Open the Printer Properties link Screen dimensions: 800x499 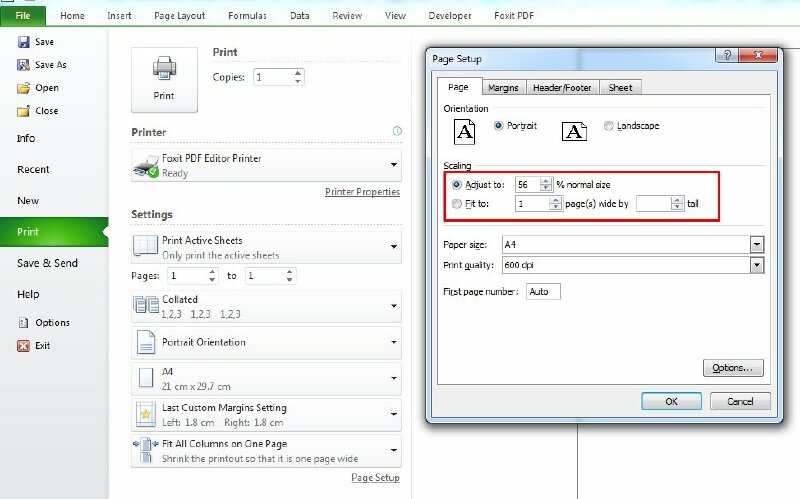tap(362, 192)
